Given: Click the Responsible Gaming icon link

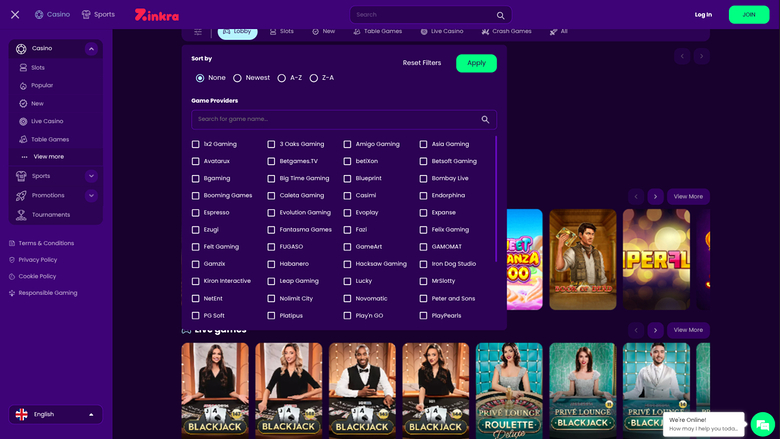Looking at the screenshot, I should tap(12, 293).
